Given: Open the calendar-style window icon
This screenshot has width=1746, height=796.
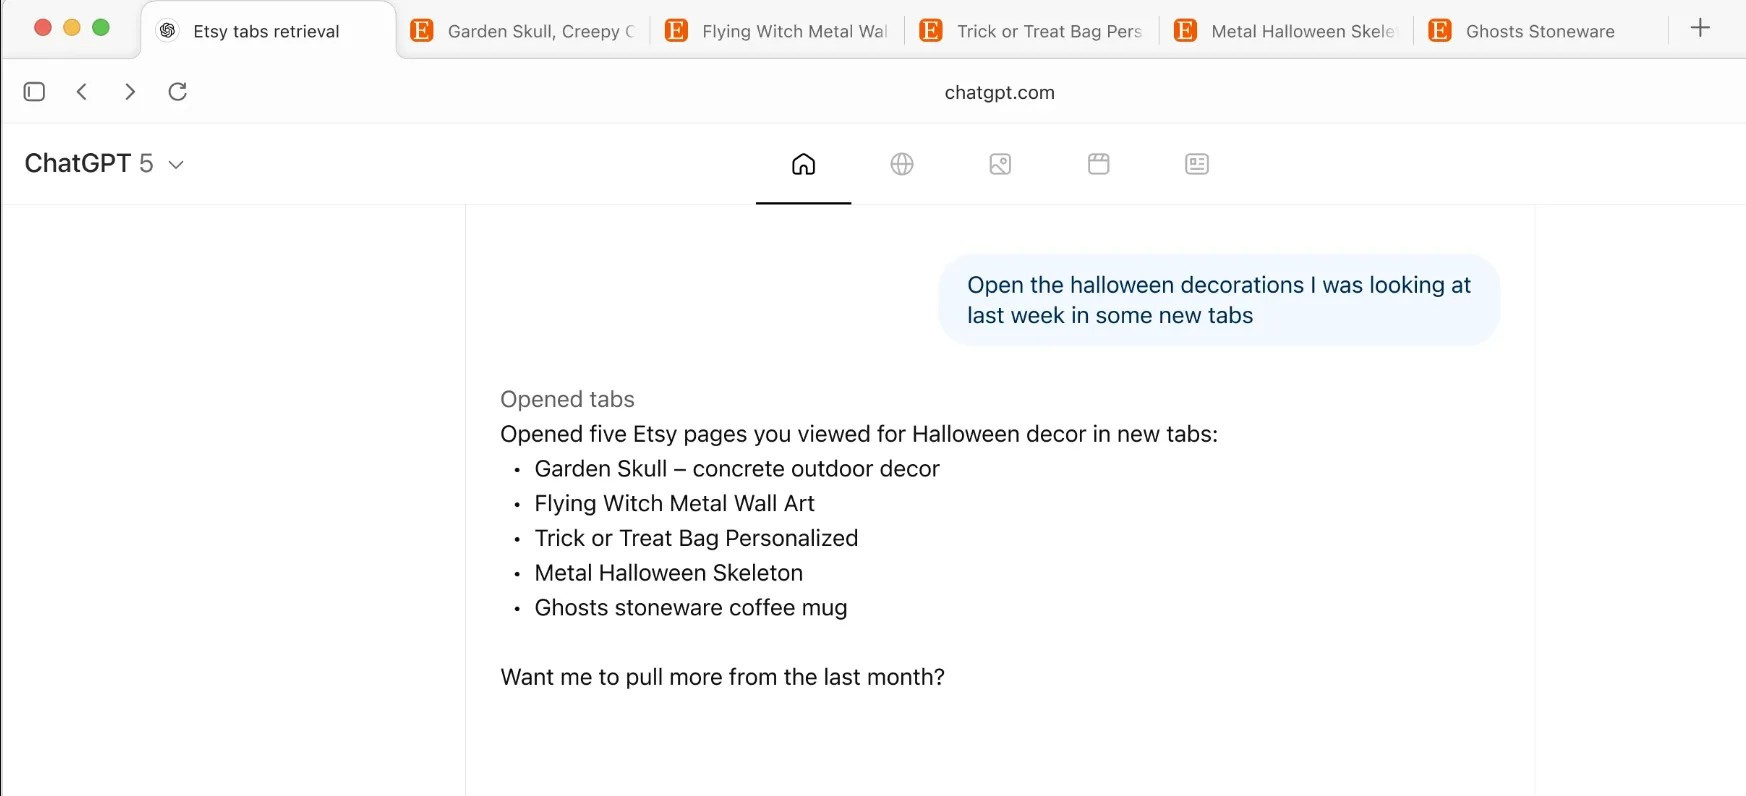Looking at the screenshot, I should click(x=1098, y=164).
